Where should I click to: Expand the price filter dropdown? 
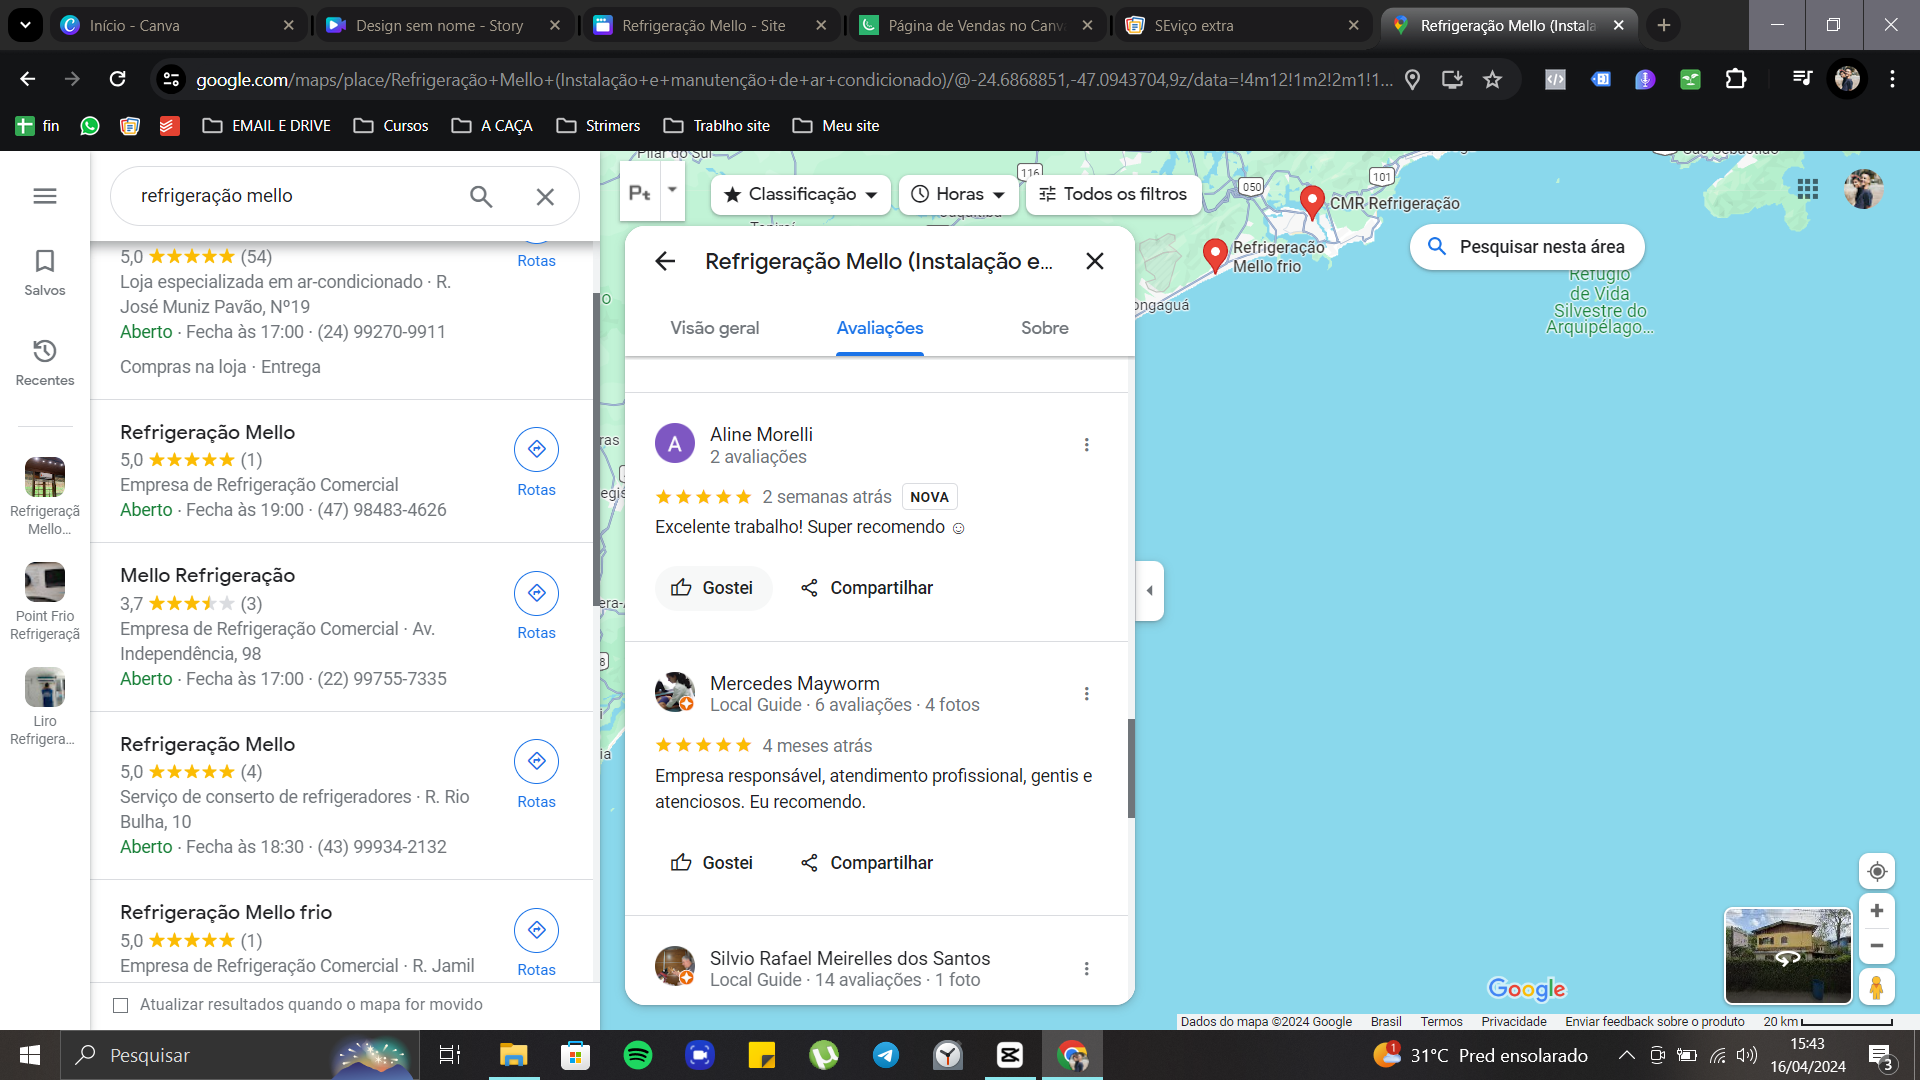pyautogui.click(x=672, y=189)
